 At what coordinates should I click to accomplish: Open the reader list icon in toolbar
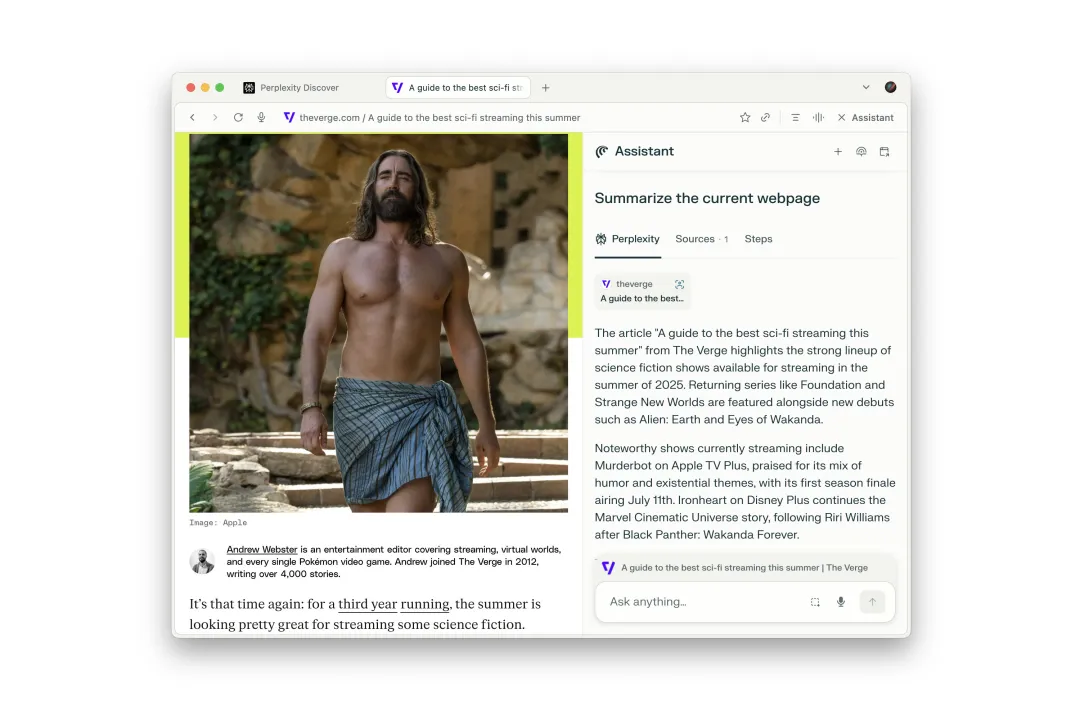(796, 118)
